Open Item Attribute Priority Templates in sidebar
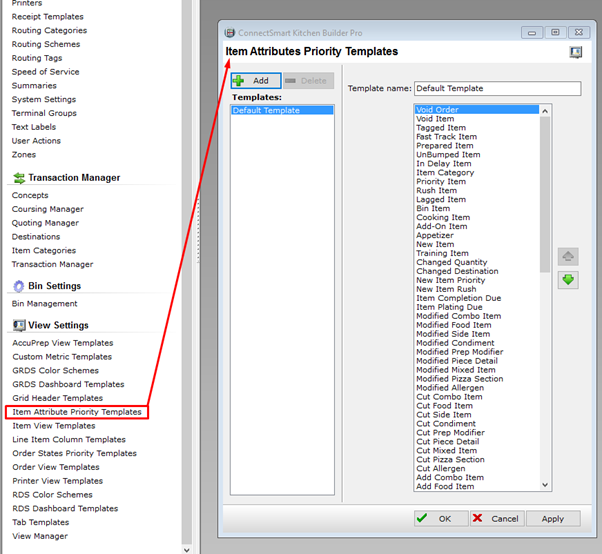This screenshot has width=602, height=554. coord(77,412)
